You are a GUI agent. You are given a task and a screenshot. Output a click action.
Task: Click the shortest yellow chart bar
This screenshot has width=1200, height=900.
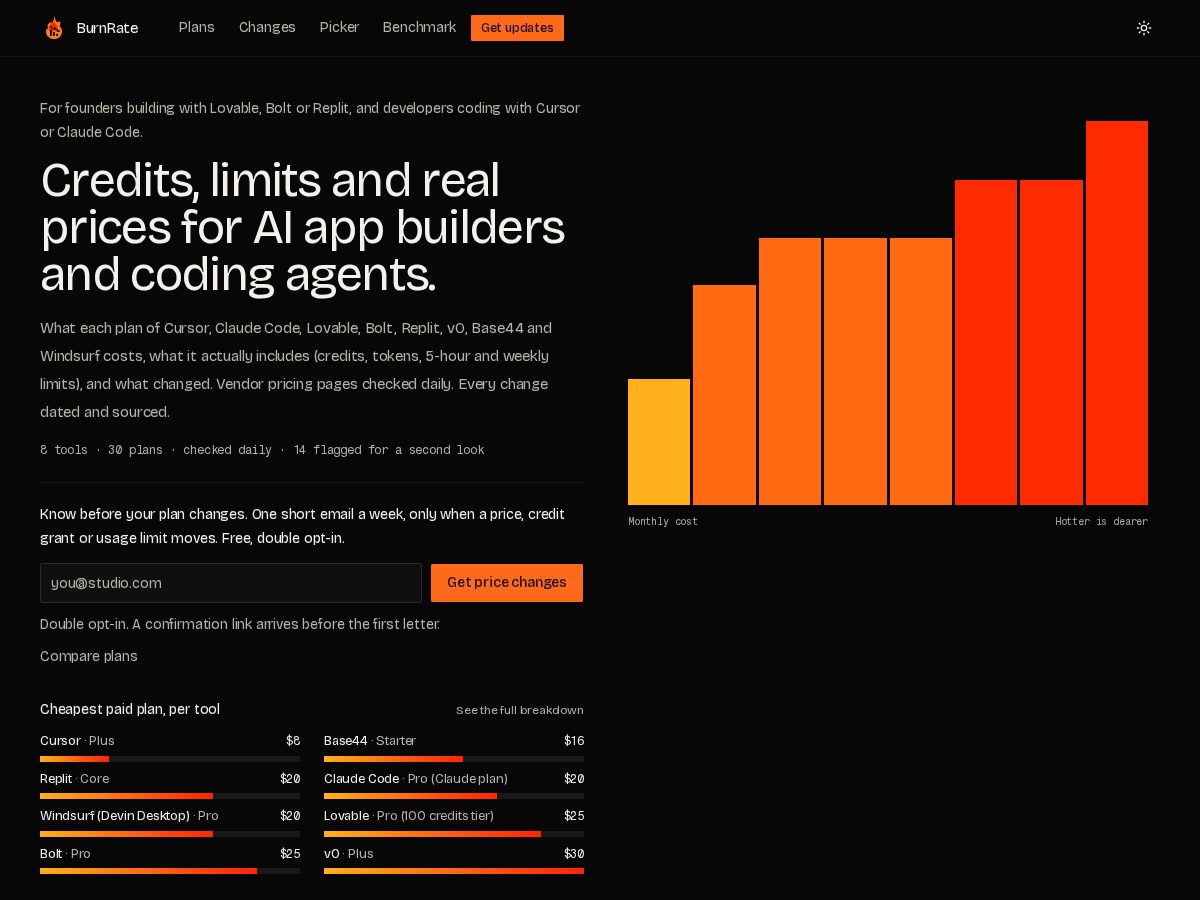click(659, 442)
